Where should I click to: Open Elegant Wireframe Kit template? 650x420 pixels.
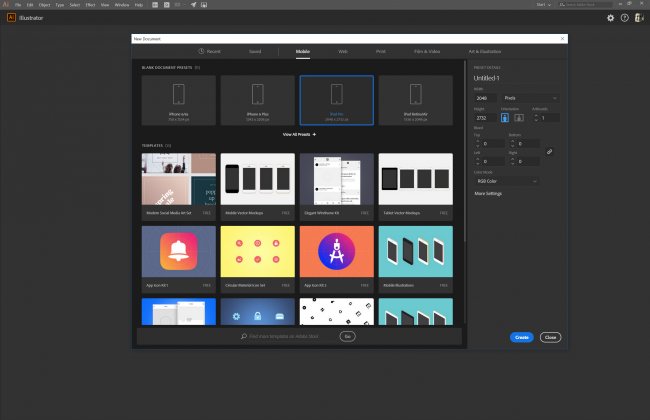click(337, 186)
